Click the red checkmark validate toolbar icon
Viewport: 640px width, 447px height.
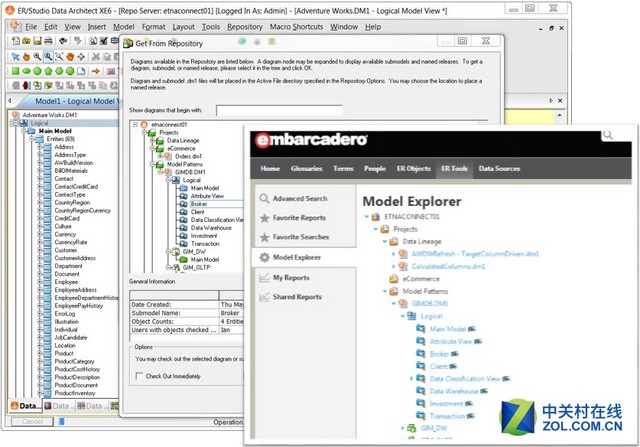(104, 40)
